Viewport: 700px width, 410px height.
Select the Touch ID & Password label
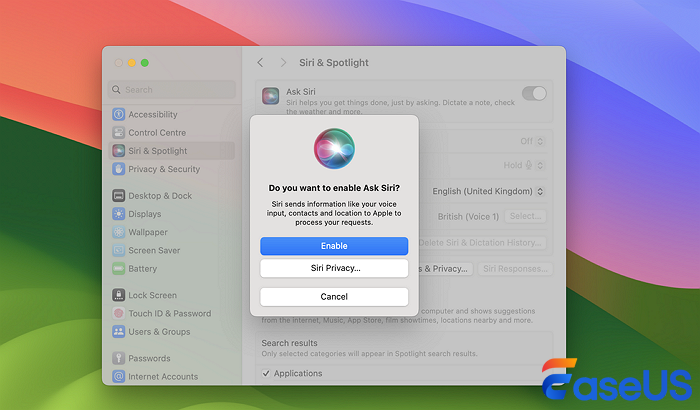[x=170, y=314]
